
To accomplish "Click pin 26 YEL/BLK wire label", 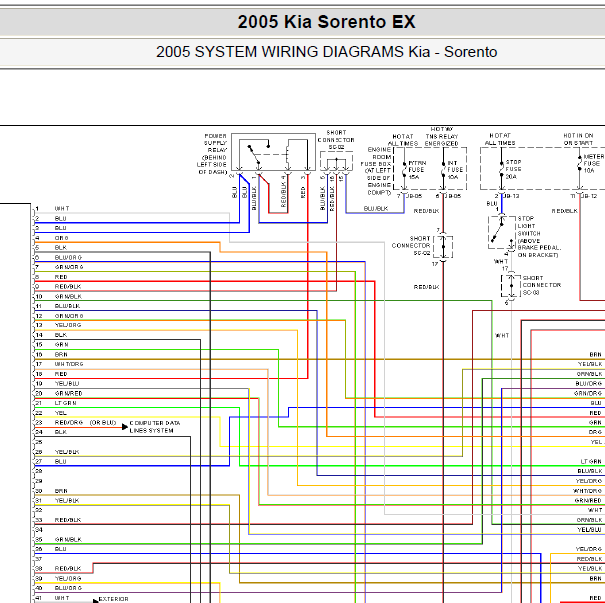I will [x=67, y=452].
